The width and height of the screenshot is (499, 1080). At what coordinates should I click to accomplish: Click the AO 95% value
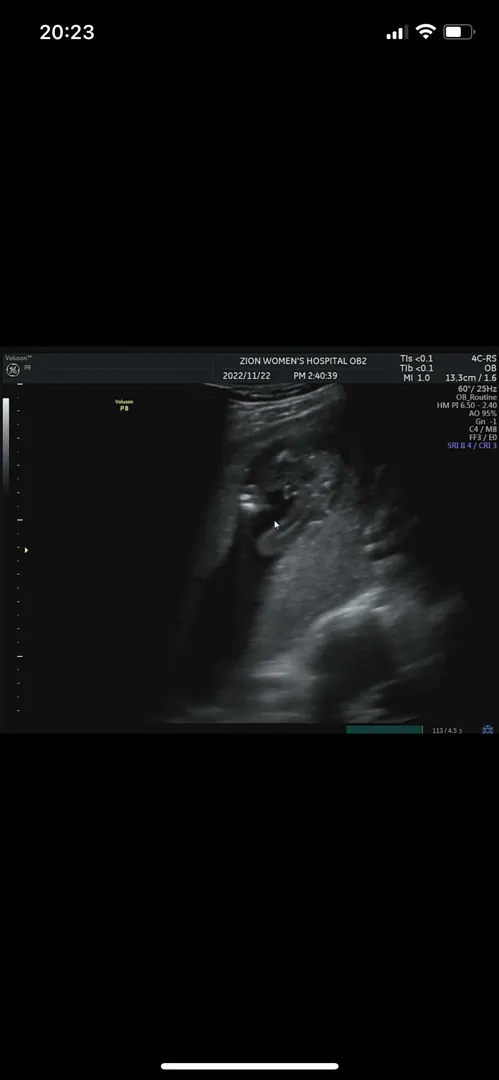click(481, 413)
